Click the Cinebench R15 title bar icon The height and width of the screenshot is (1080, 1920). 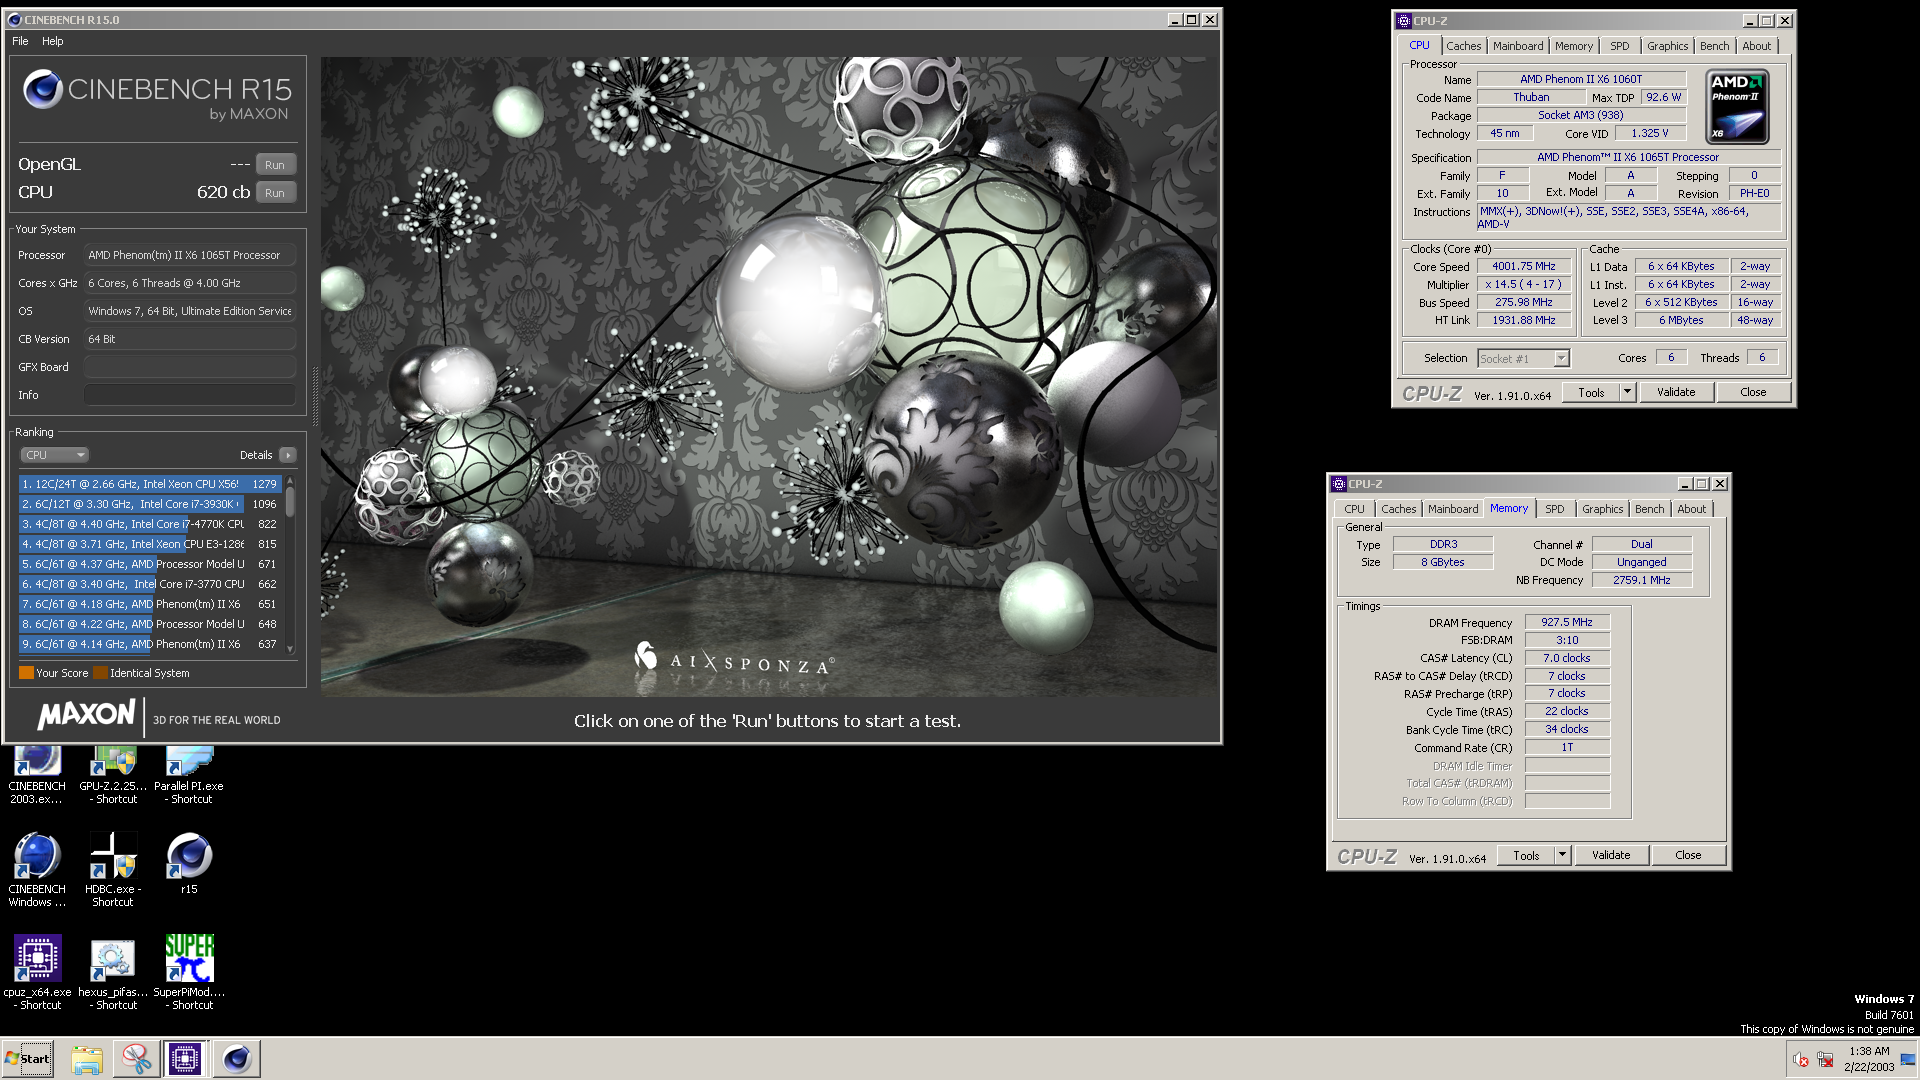point(14,20)
